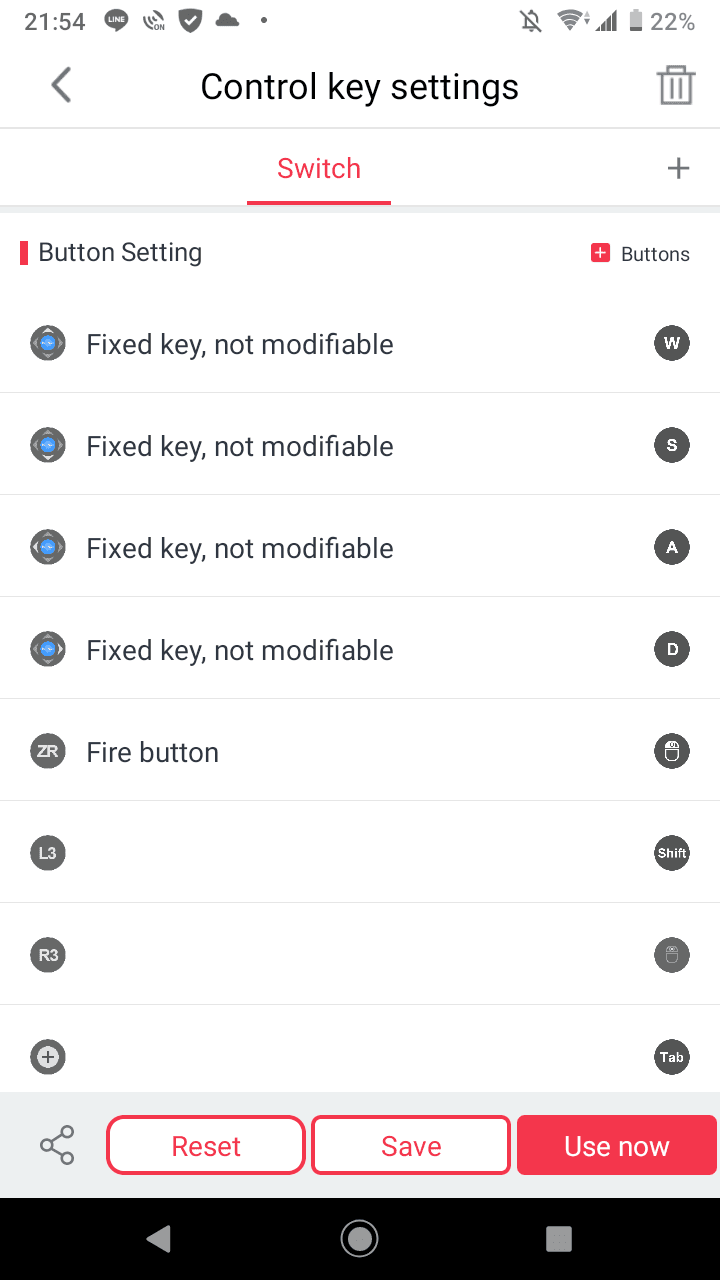Switch to the Switch tab
This screenshot has width=720, height=1280.
[319, 169]
